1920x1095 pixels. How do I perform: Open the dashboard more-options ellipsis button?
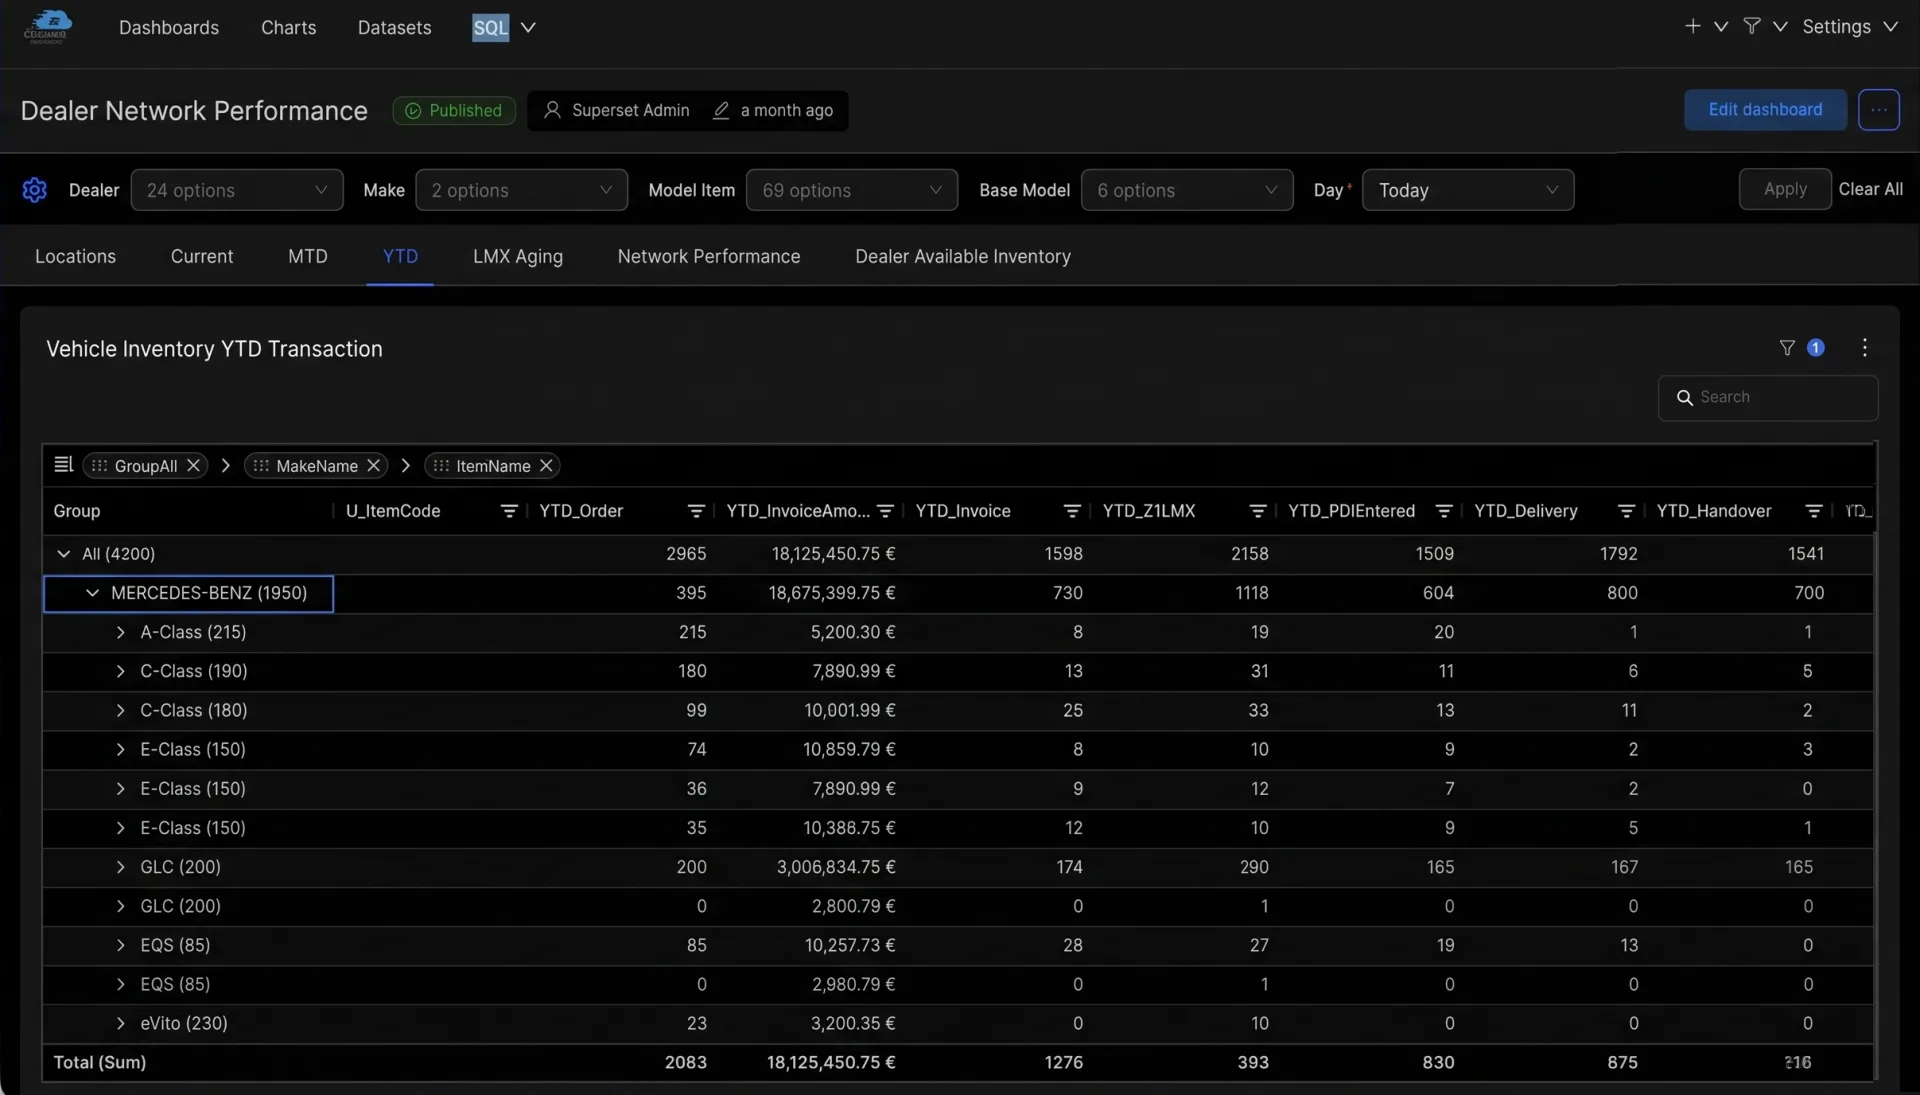pos(1879,110)
